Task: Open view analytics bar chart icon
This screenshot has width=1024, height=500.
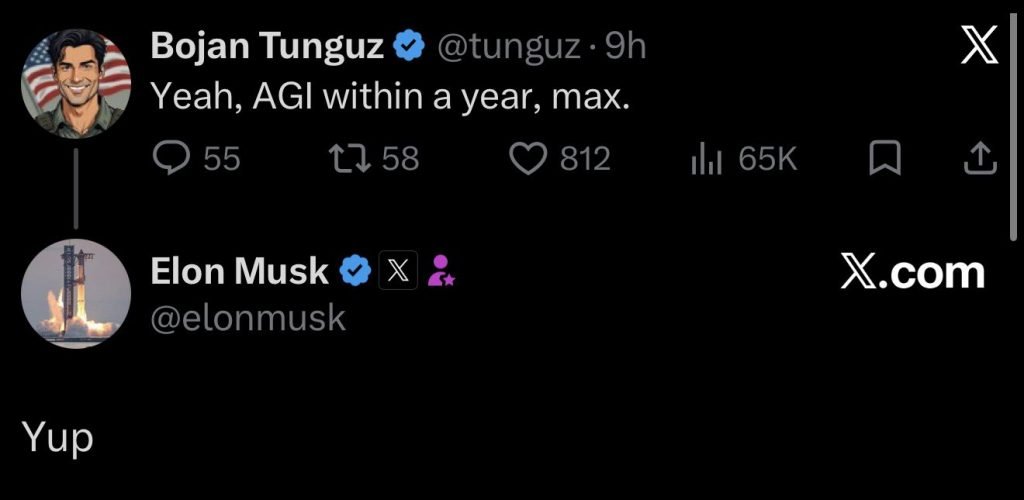Action: point(706,160)
